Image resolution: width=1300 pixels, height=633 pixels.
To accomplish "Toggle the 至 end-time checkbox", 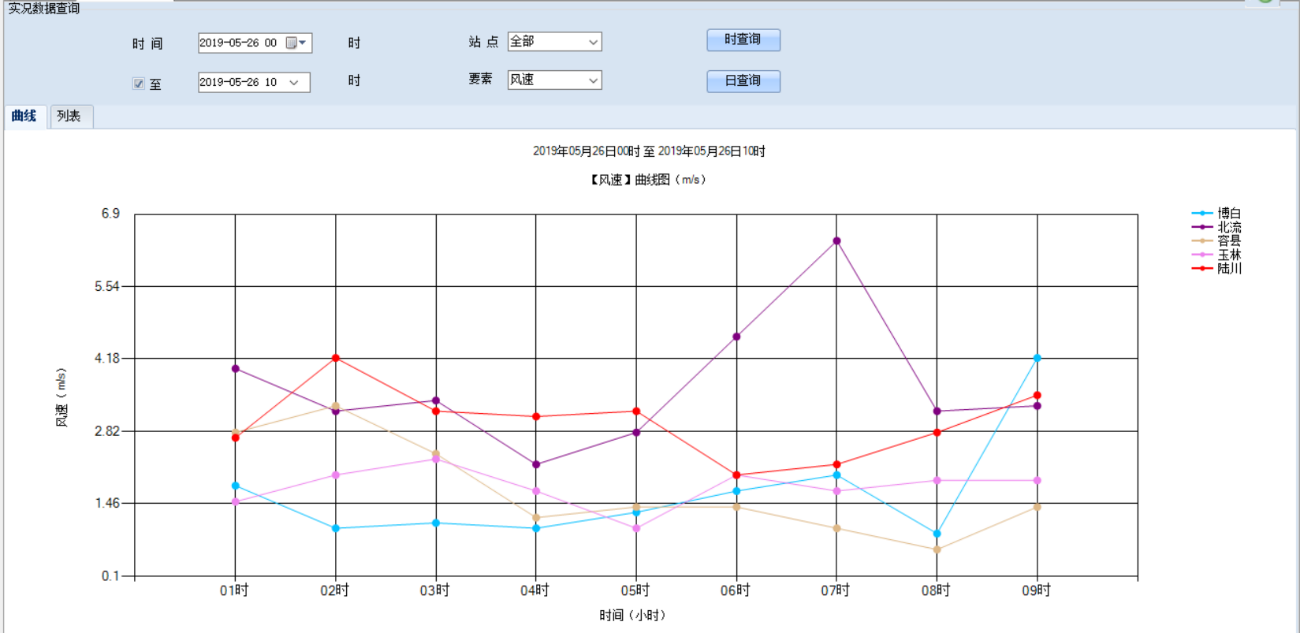I will coord(139,84).
